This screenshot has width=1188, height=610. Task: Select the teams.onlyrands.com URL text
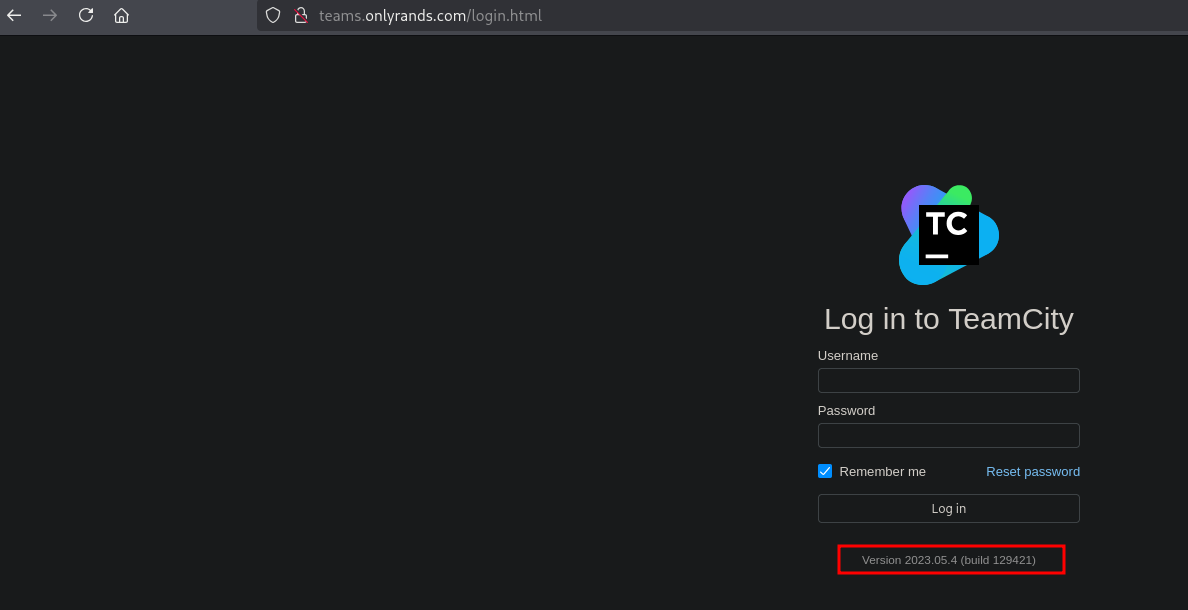(x=430, y=16)
